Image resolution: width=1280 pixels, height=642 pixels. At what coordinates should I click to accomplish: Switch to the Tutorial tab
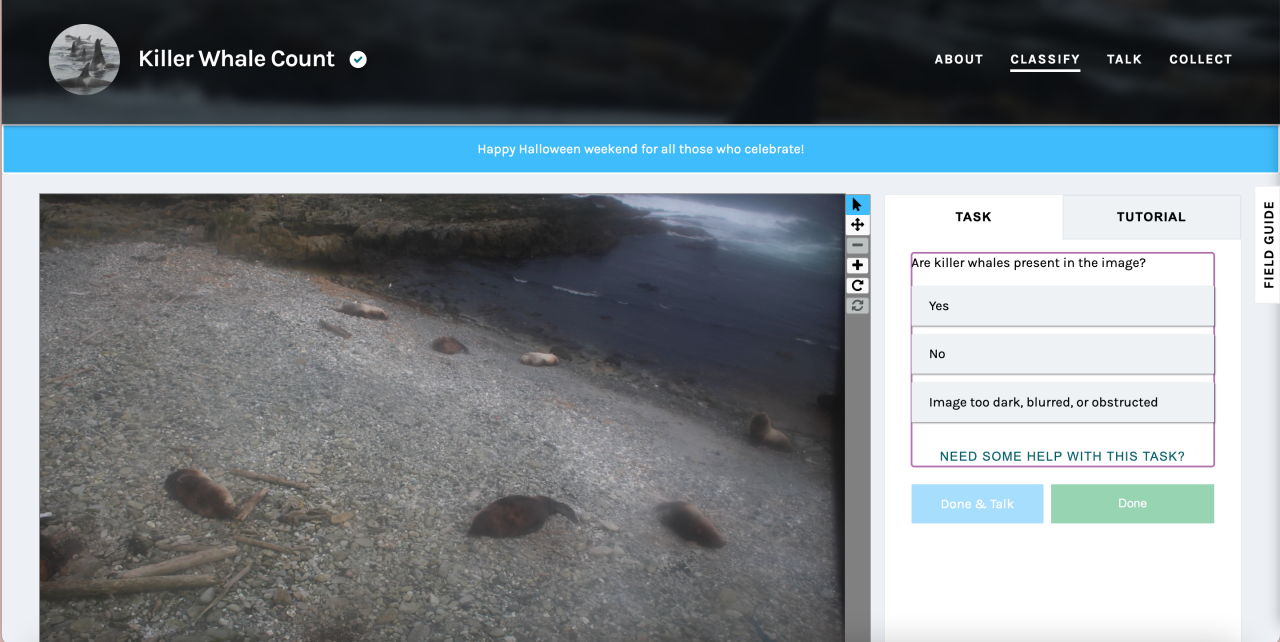coord(1151,217)
